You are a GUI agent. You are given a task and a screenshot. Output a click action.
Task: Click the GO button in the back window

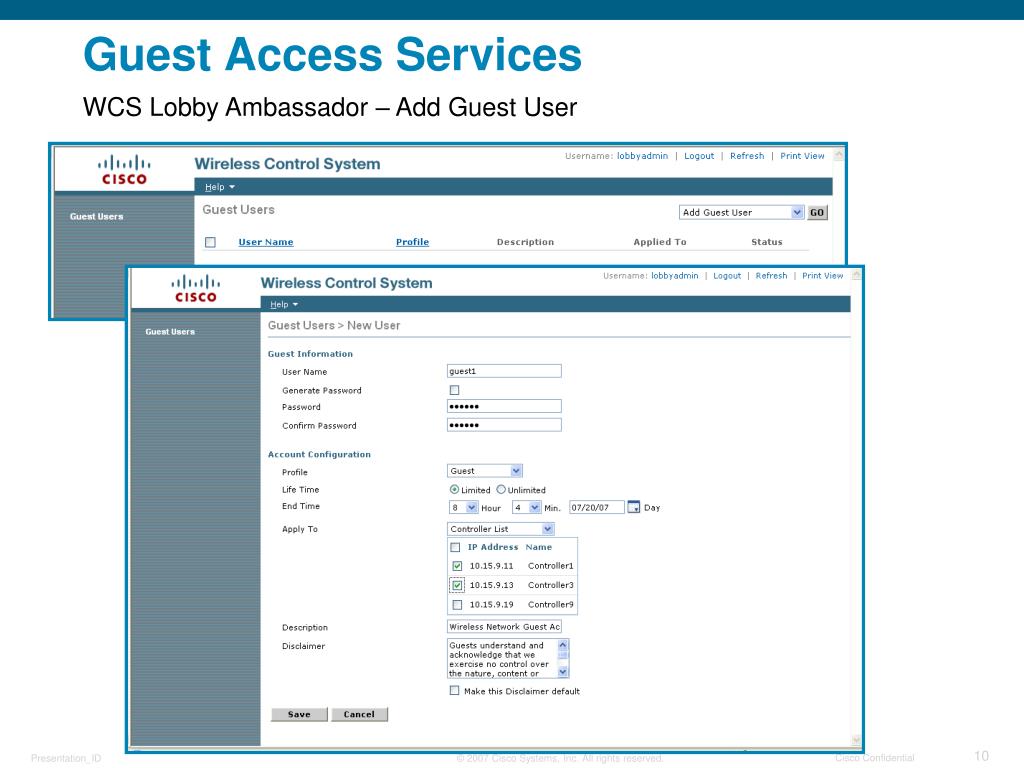click(817, 212)
